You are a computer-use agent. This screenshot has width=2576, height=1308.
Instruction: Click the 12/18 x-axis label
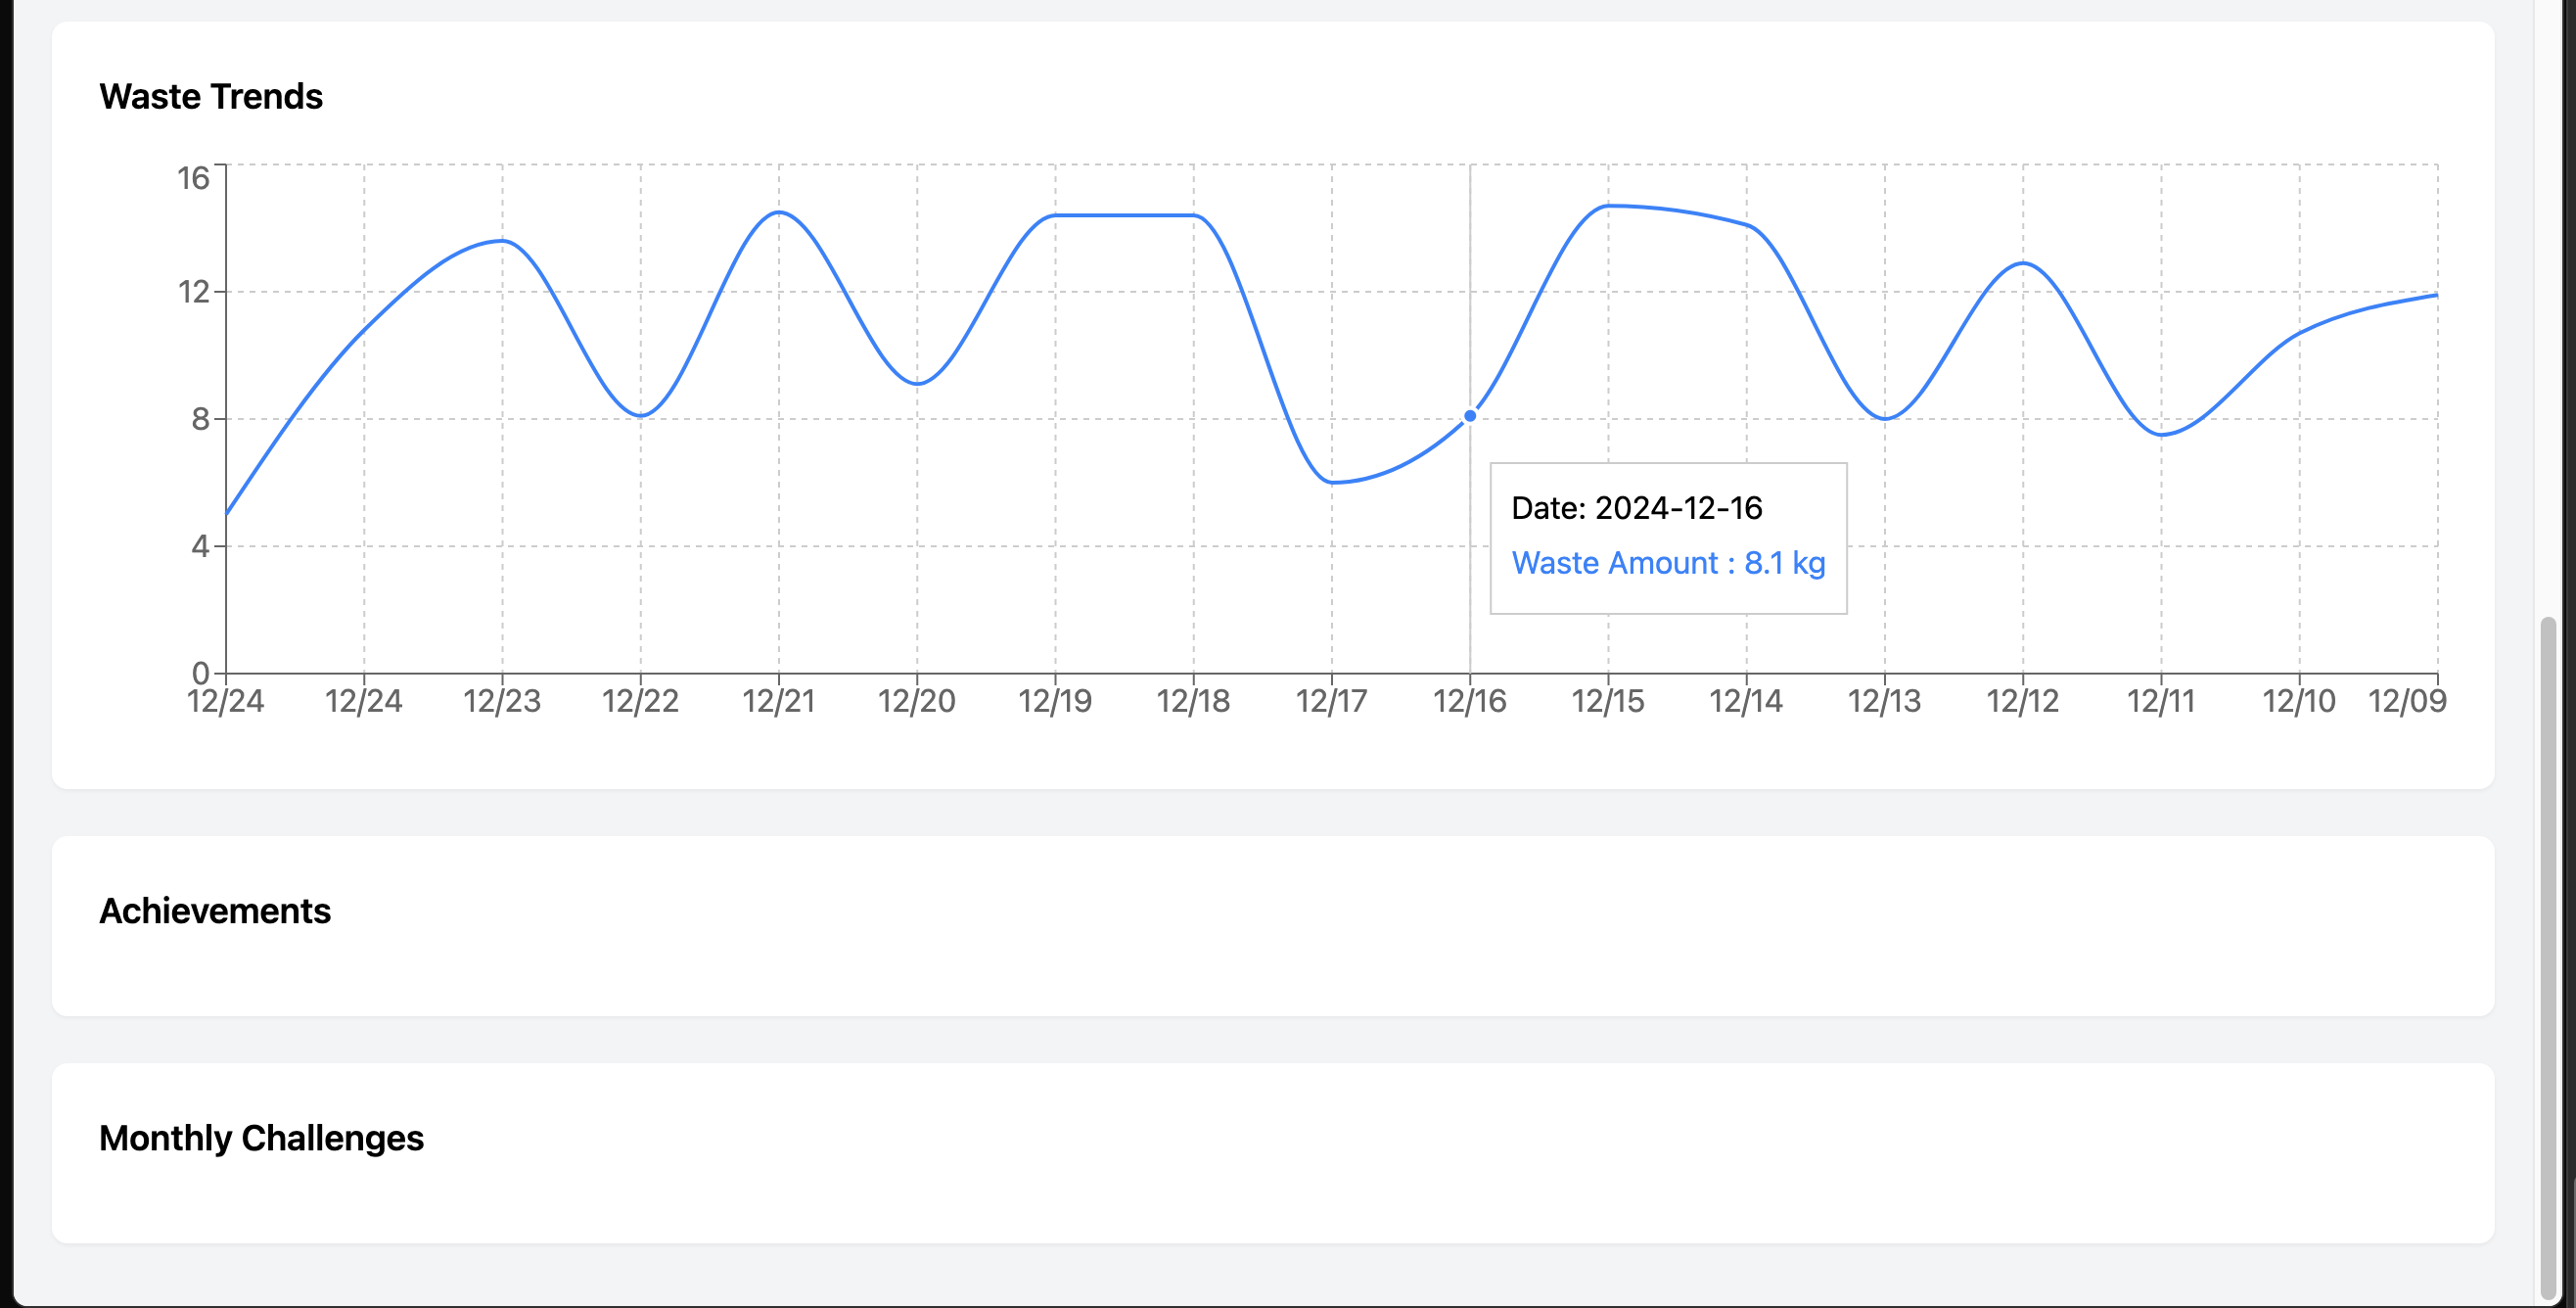click(x=1192, y=701)
